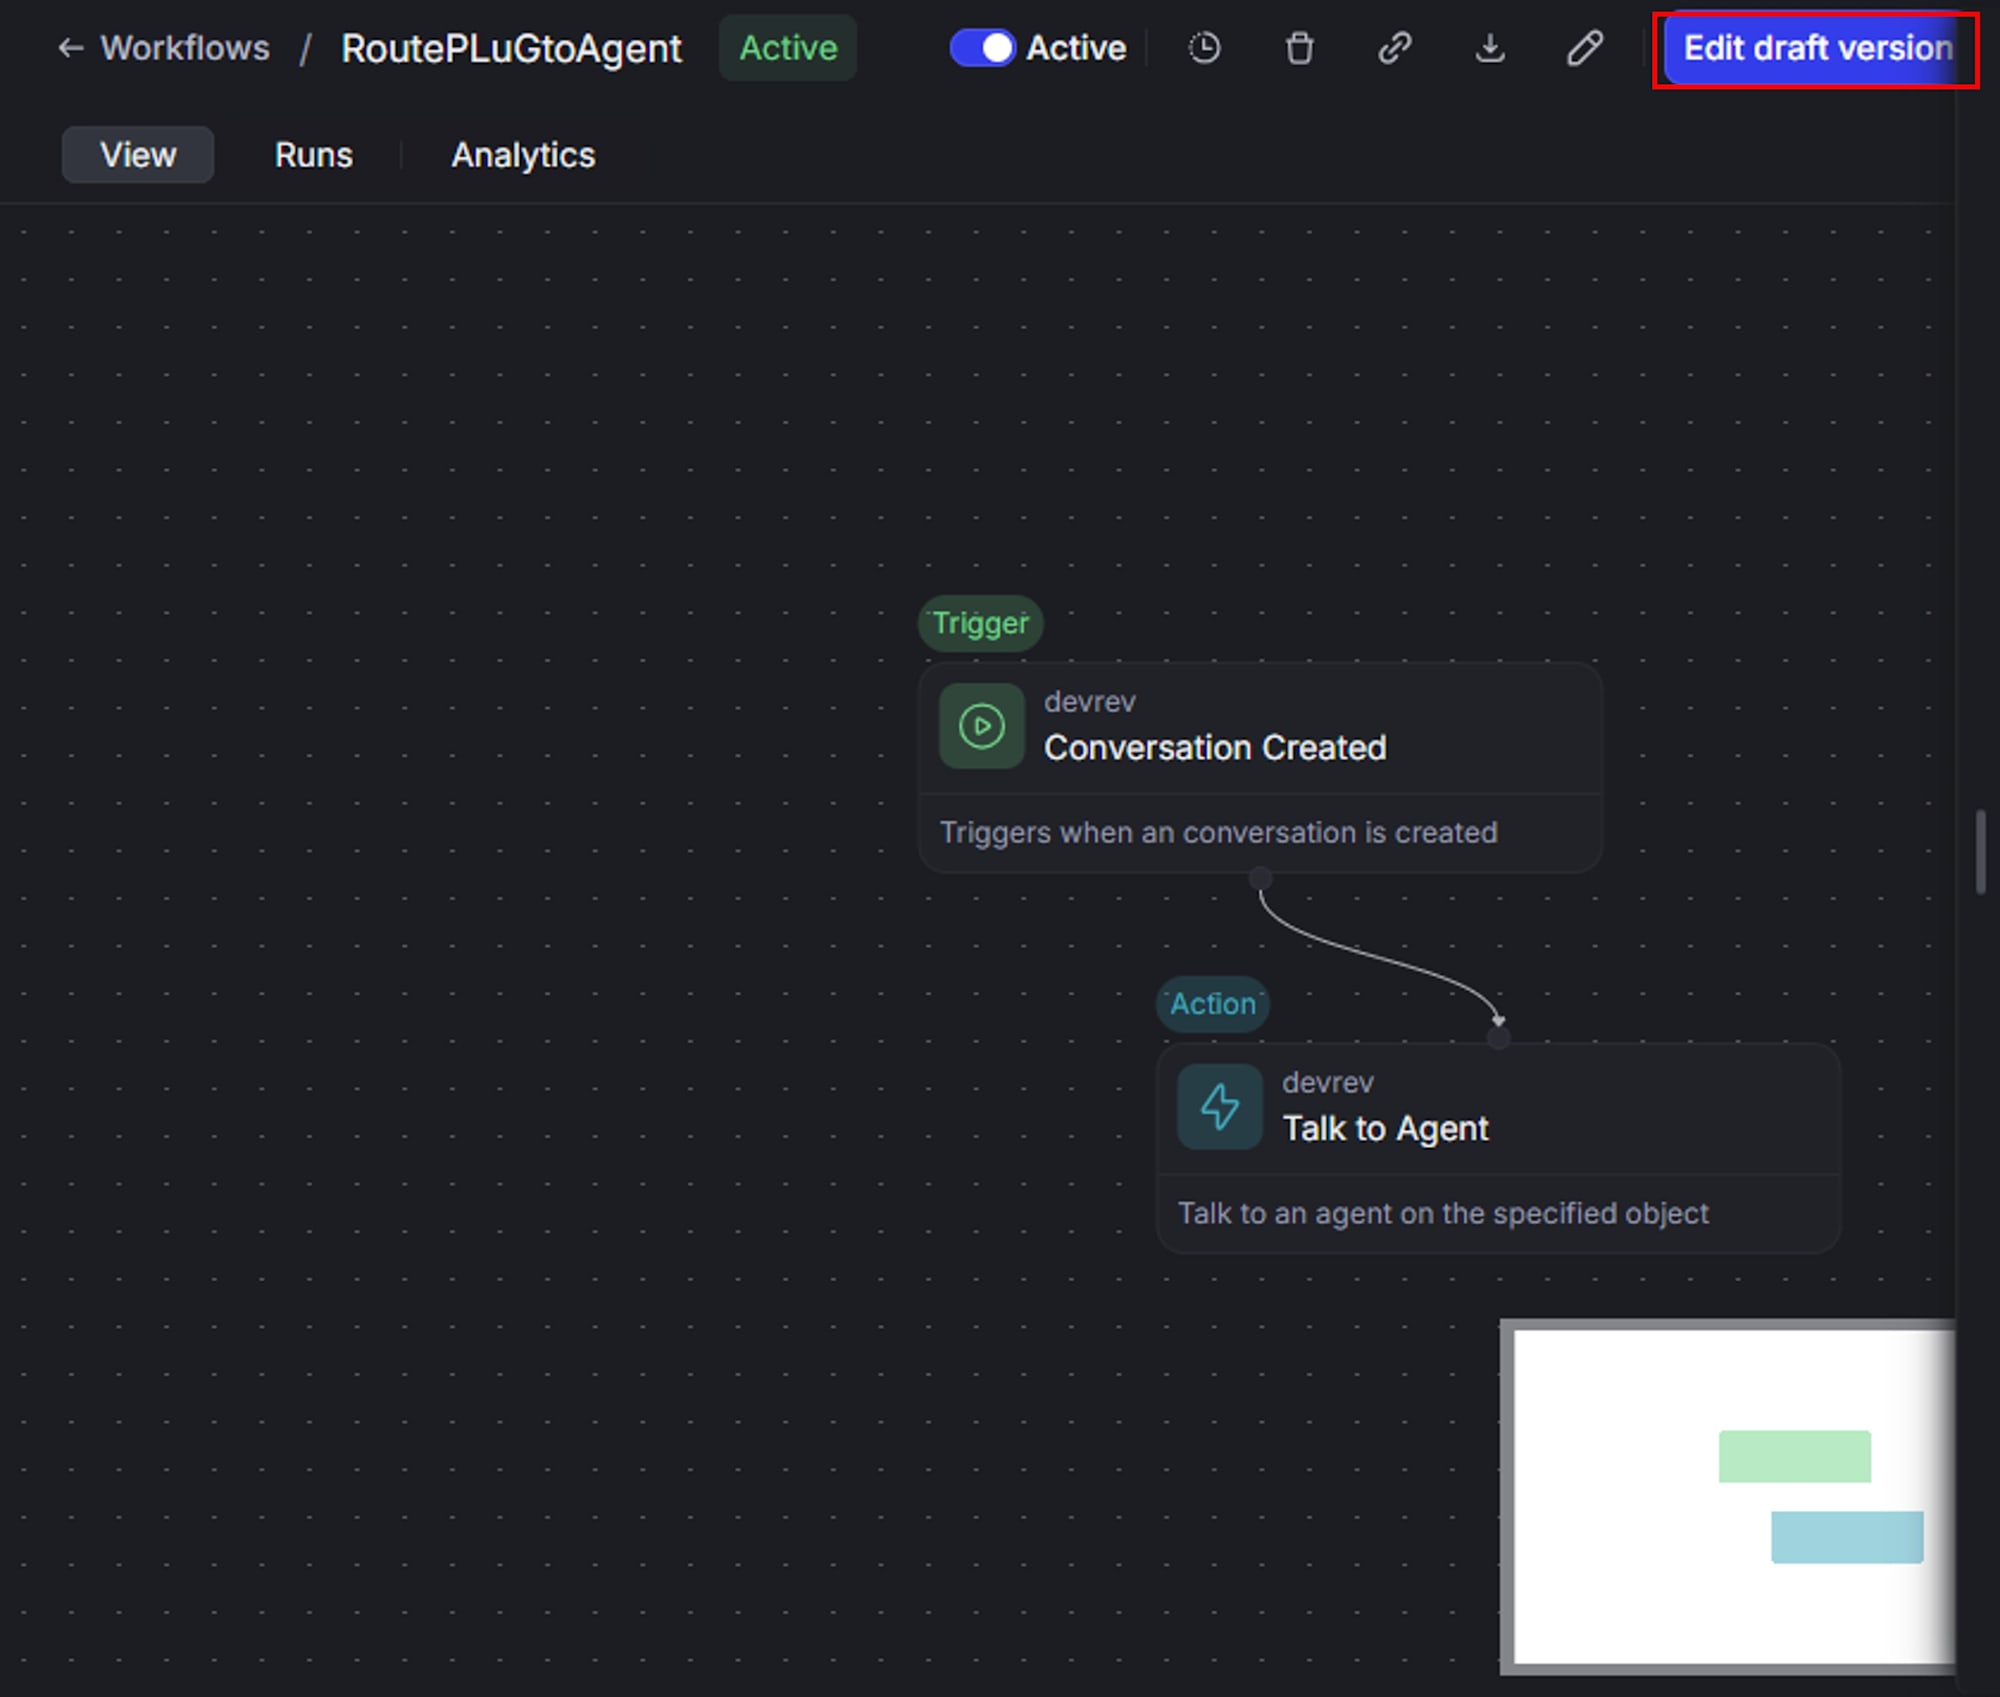Click the Talk to Agent lightning icon
Screen dimensions: 2000x1697
click(1219, 1107)
